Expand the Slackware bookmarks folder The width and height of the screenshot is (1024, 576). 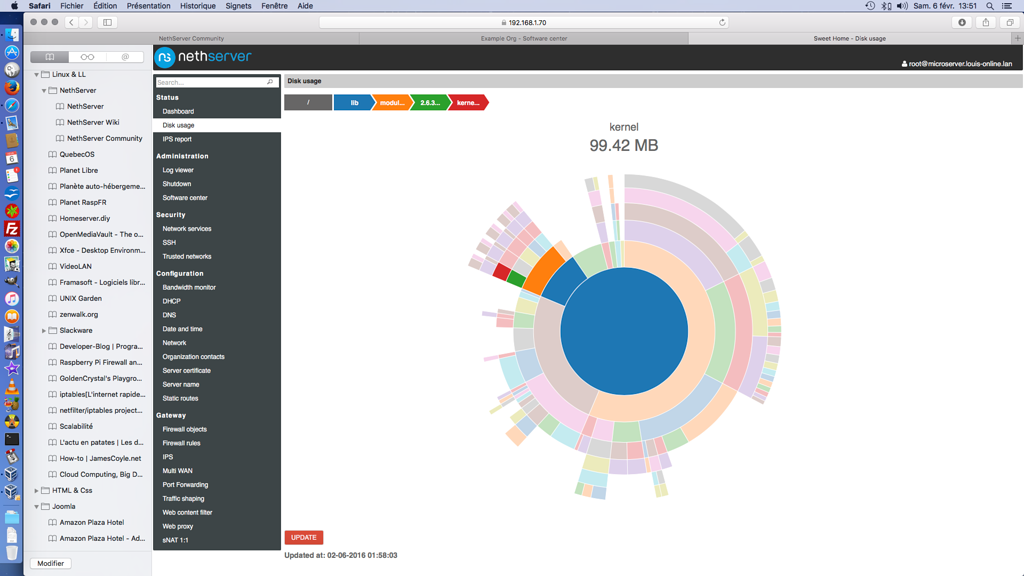point(44,330)
